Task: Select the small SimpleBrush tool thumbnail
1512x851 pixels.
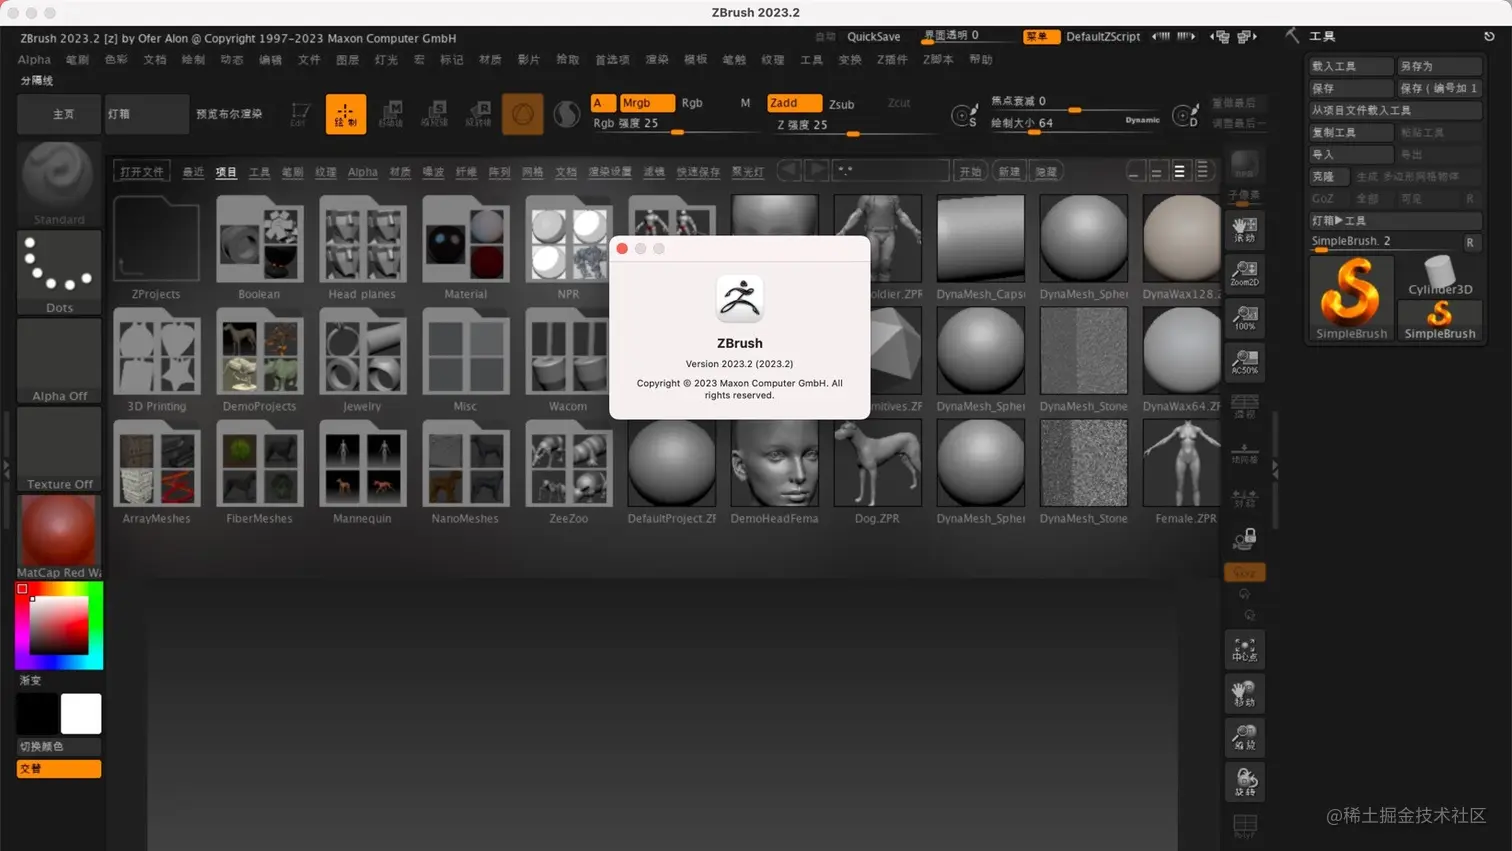Action: (x=1439, y=320)
